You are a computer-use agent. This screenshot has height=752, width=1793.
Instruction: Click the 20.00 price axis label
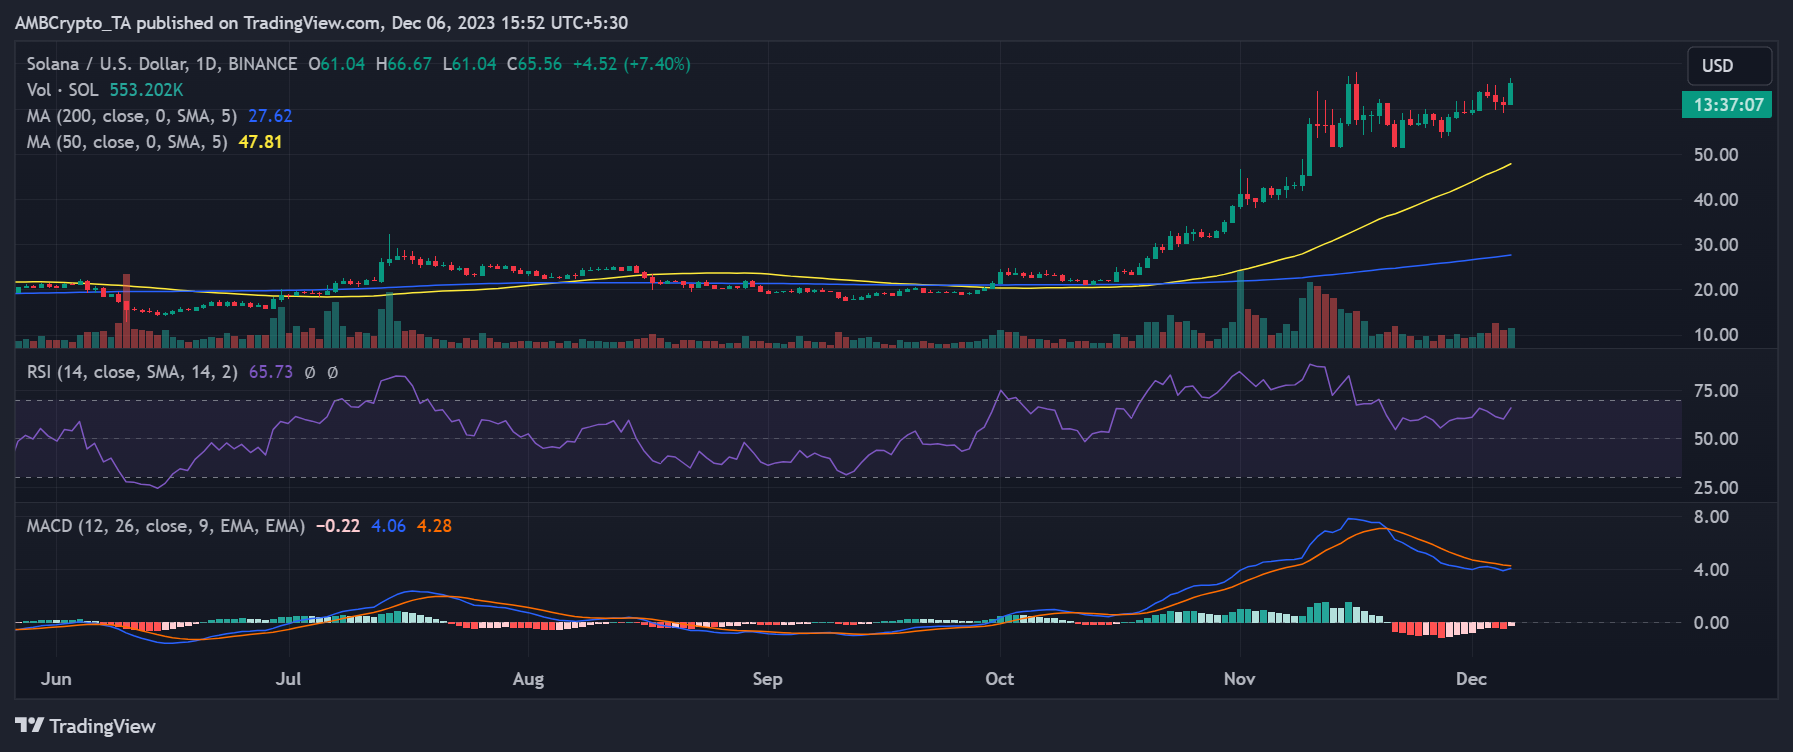coord(1716,290)
